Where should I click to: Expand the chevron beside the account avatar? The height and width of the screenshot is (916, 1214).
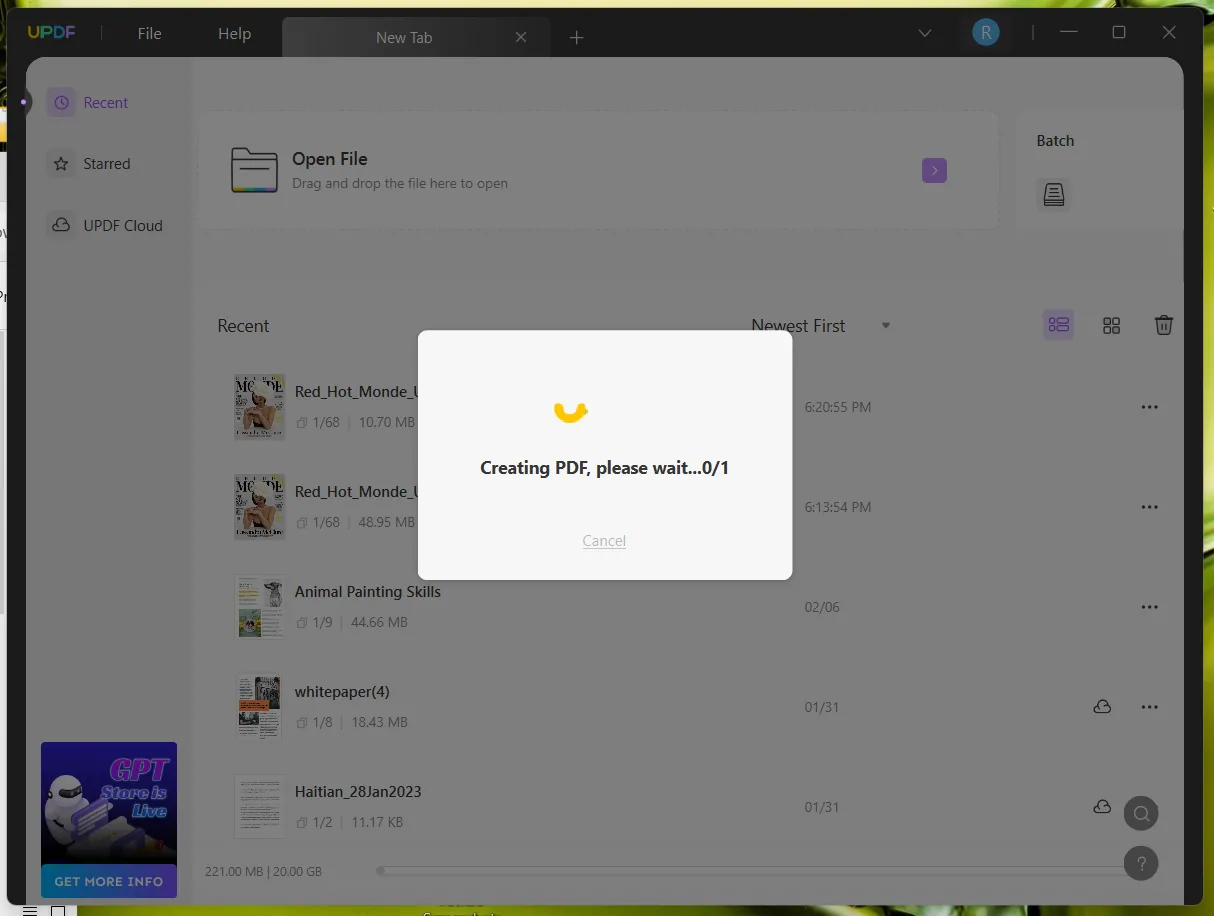tap(924, 32)
